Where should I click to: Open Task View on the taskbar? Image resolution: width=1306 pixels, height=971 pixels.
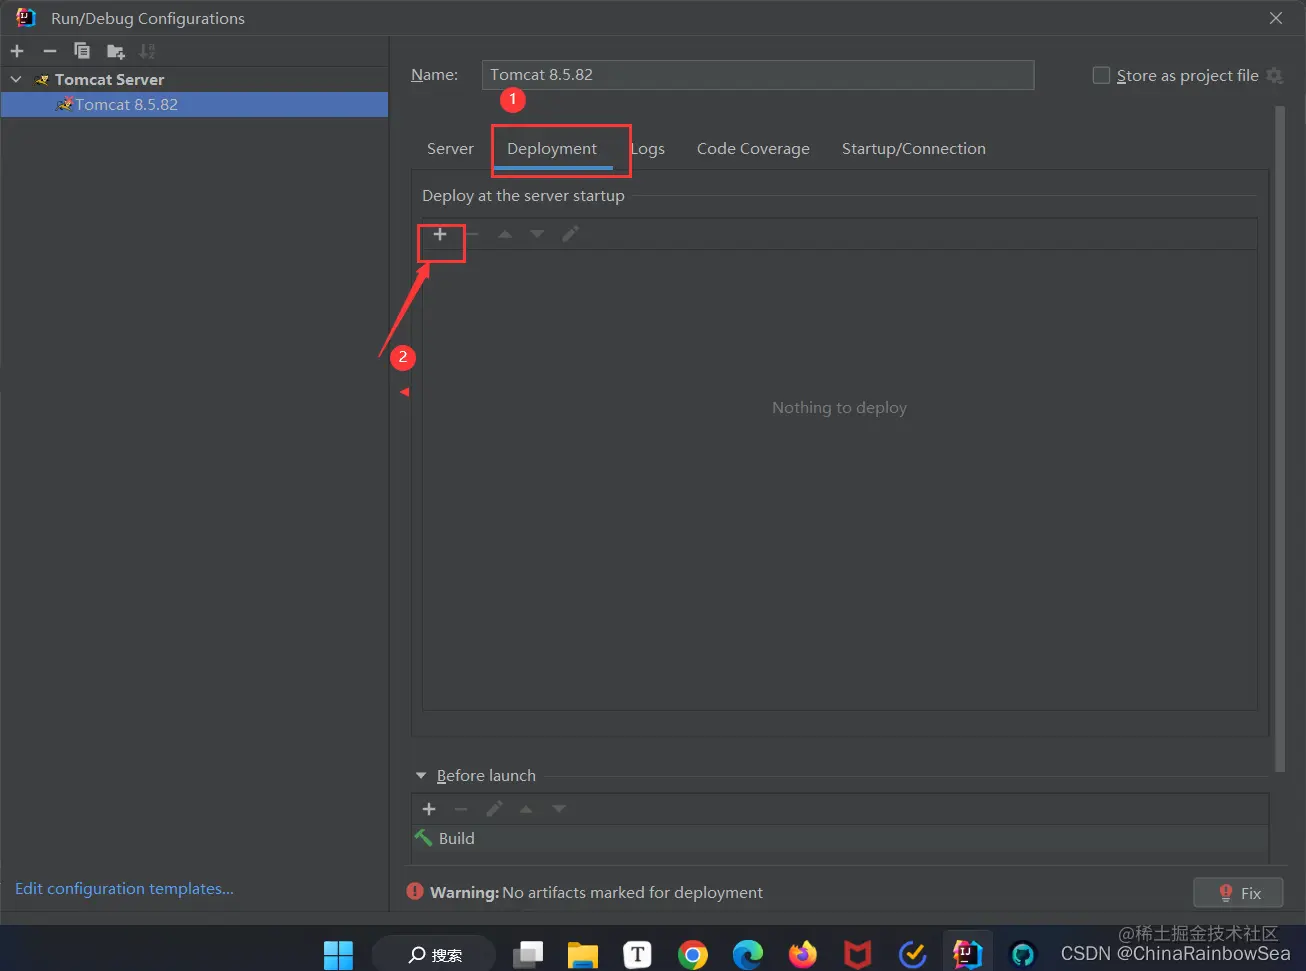click(528, 955)
